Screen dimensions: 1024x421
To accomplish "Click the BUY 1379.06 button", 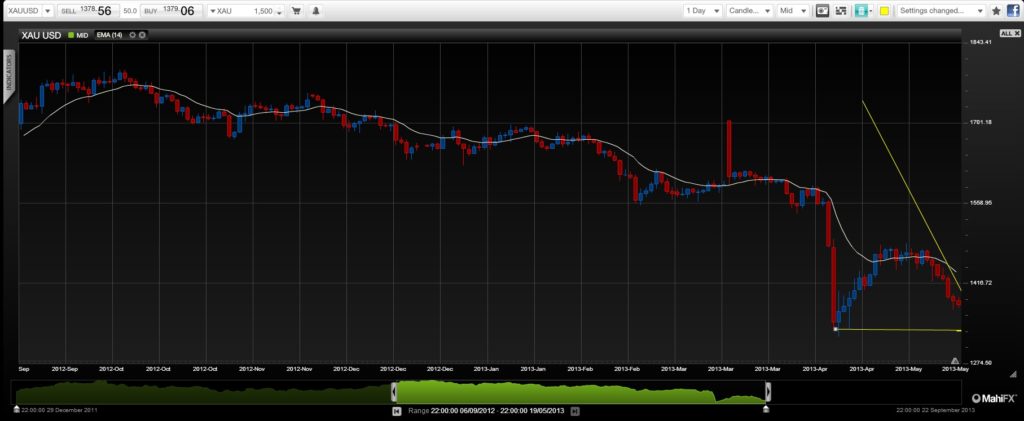I will [x=170, y=10].
